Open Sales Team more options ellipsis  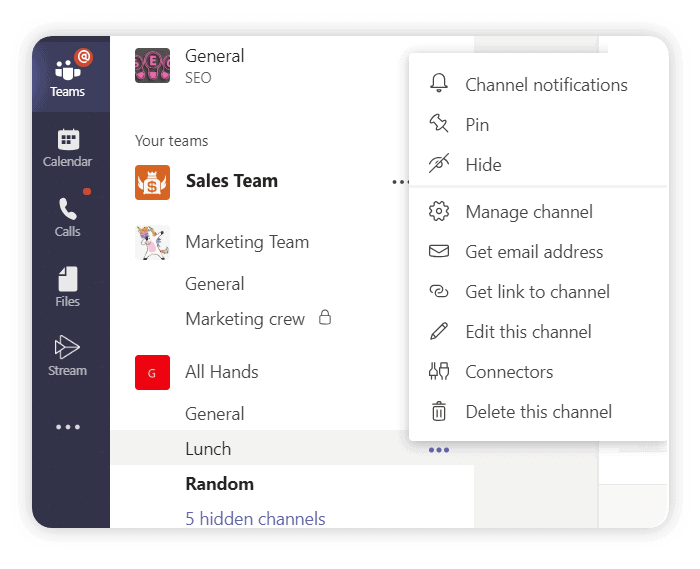pyautogui.click(x=400, y=182)
